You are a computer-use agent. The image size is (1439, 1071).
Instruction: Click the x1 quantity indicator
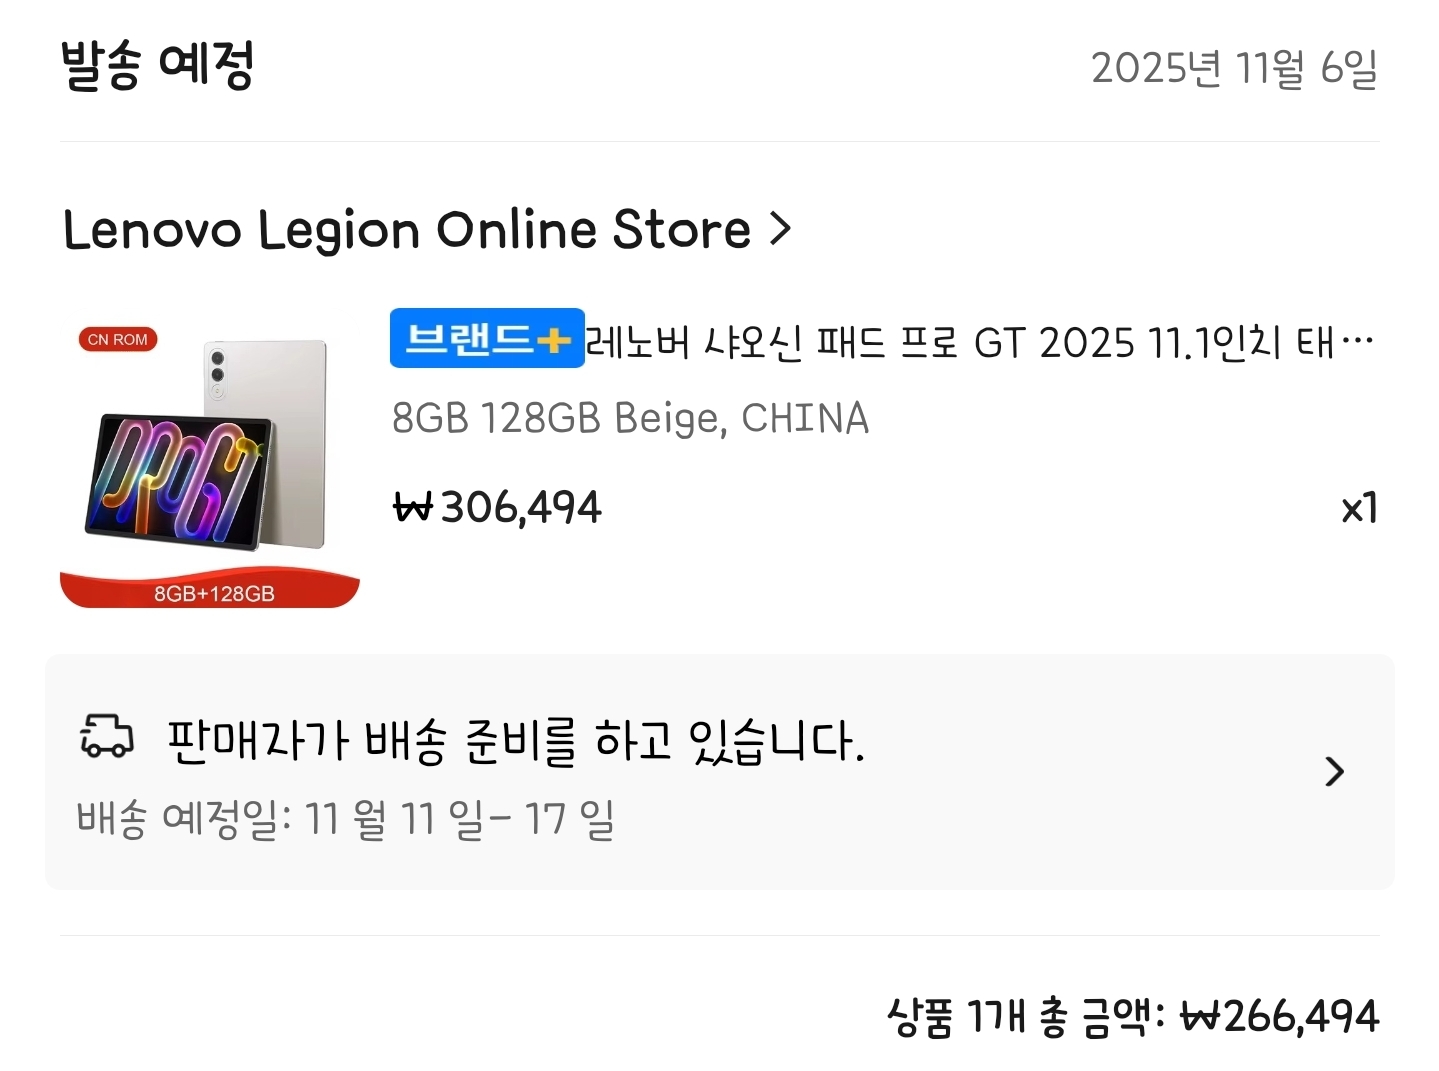click(x=1359, y=508)
